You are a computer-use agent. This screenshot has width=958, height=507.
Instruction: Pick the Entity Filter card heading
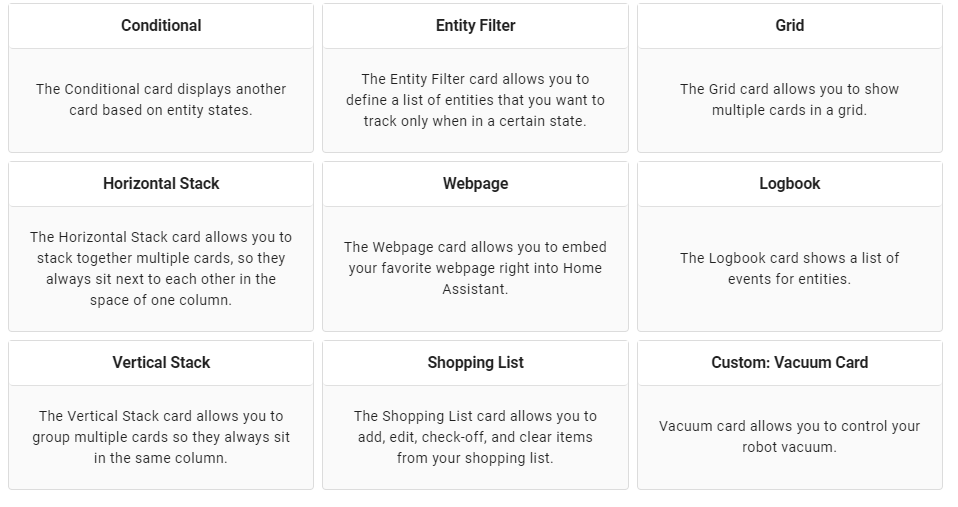(x=475, y=26)
